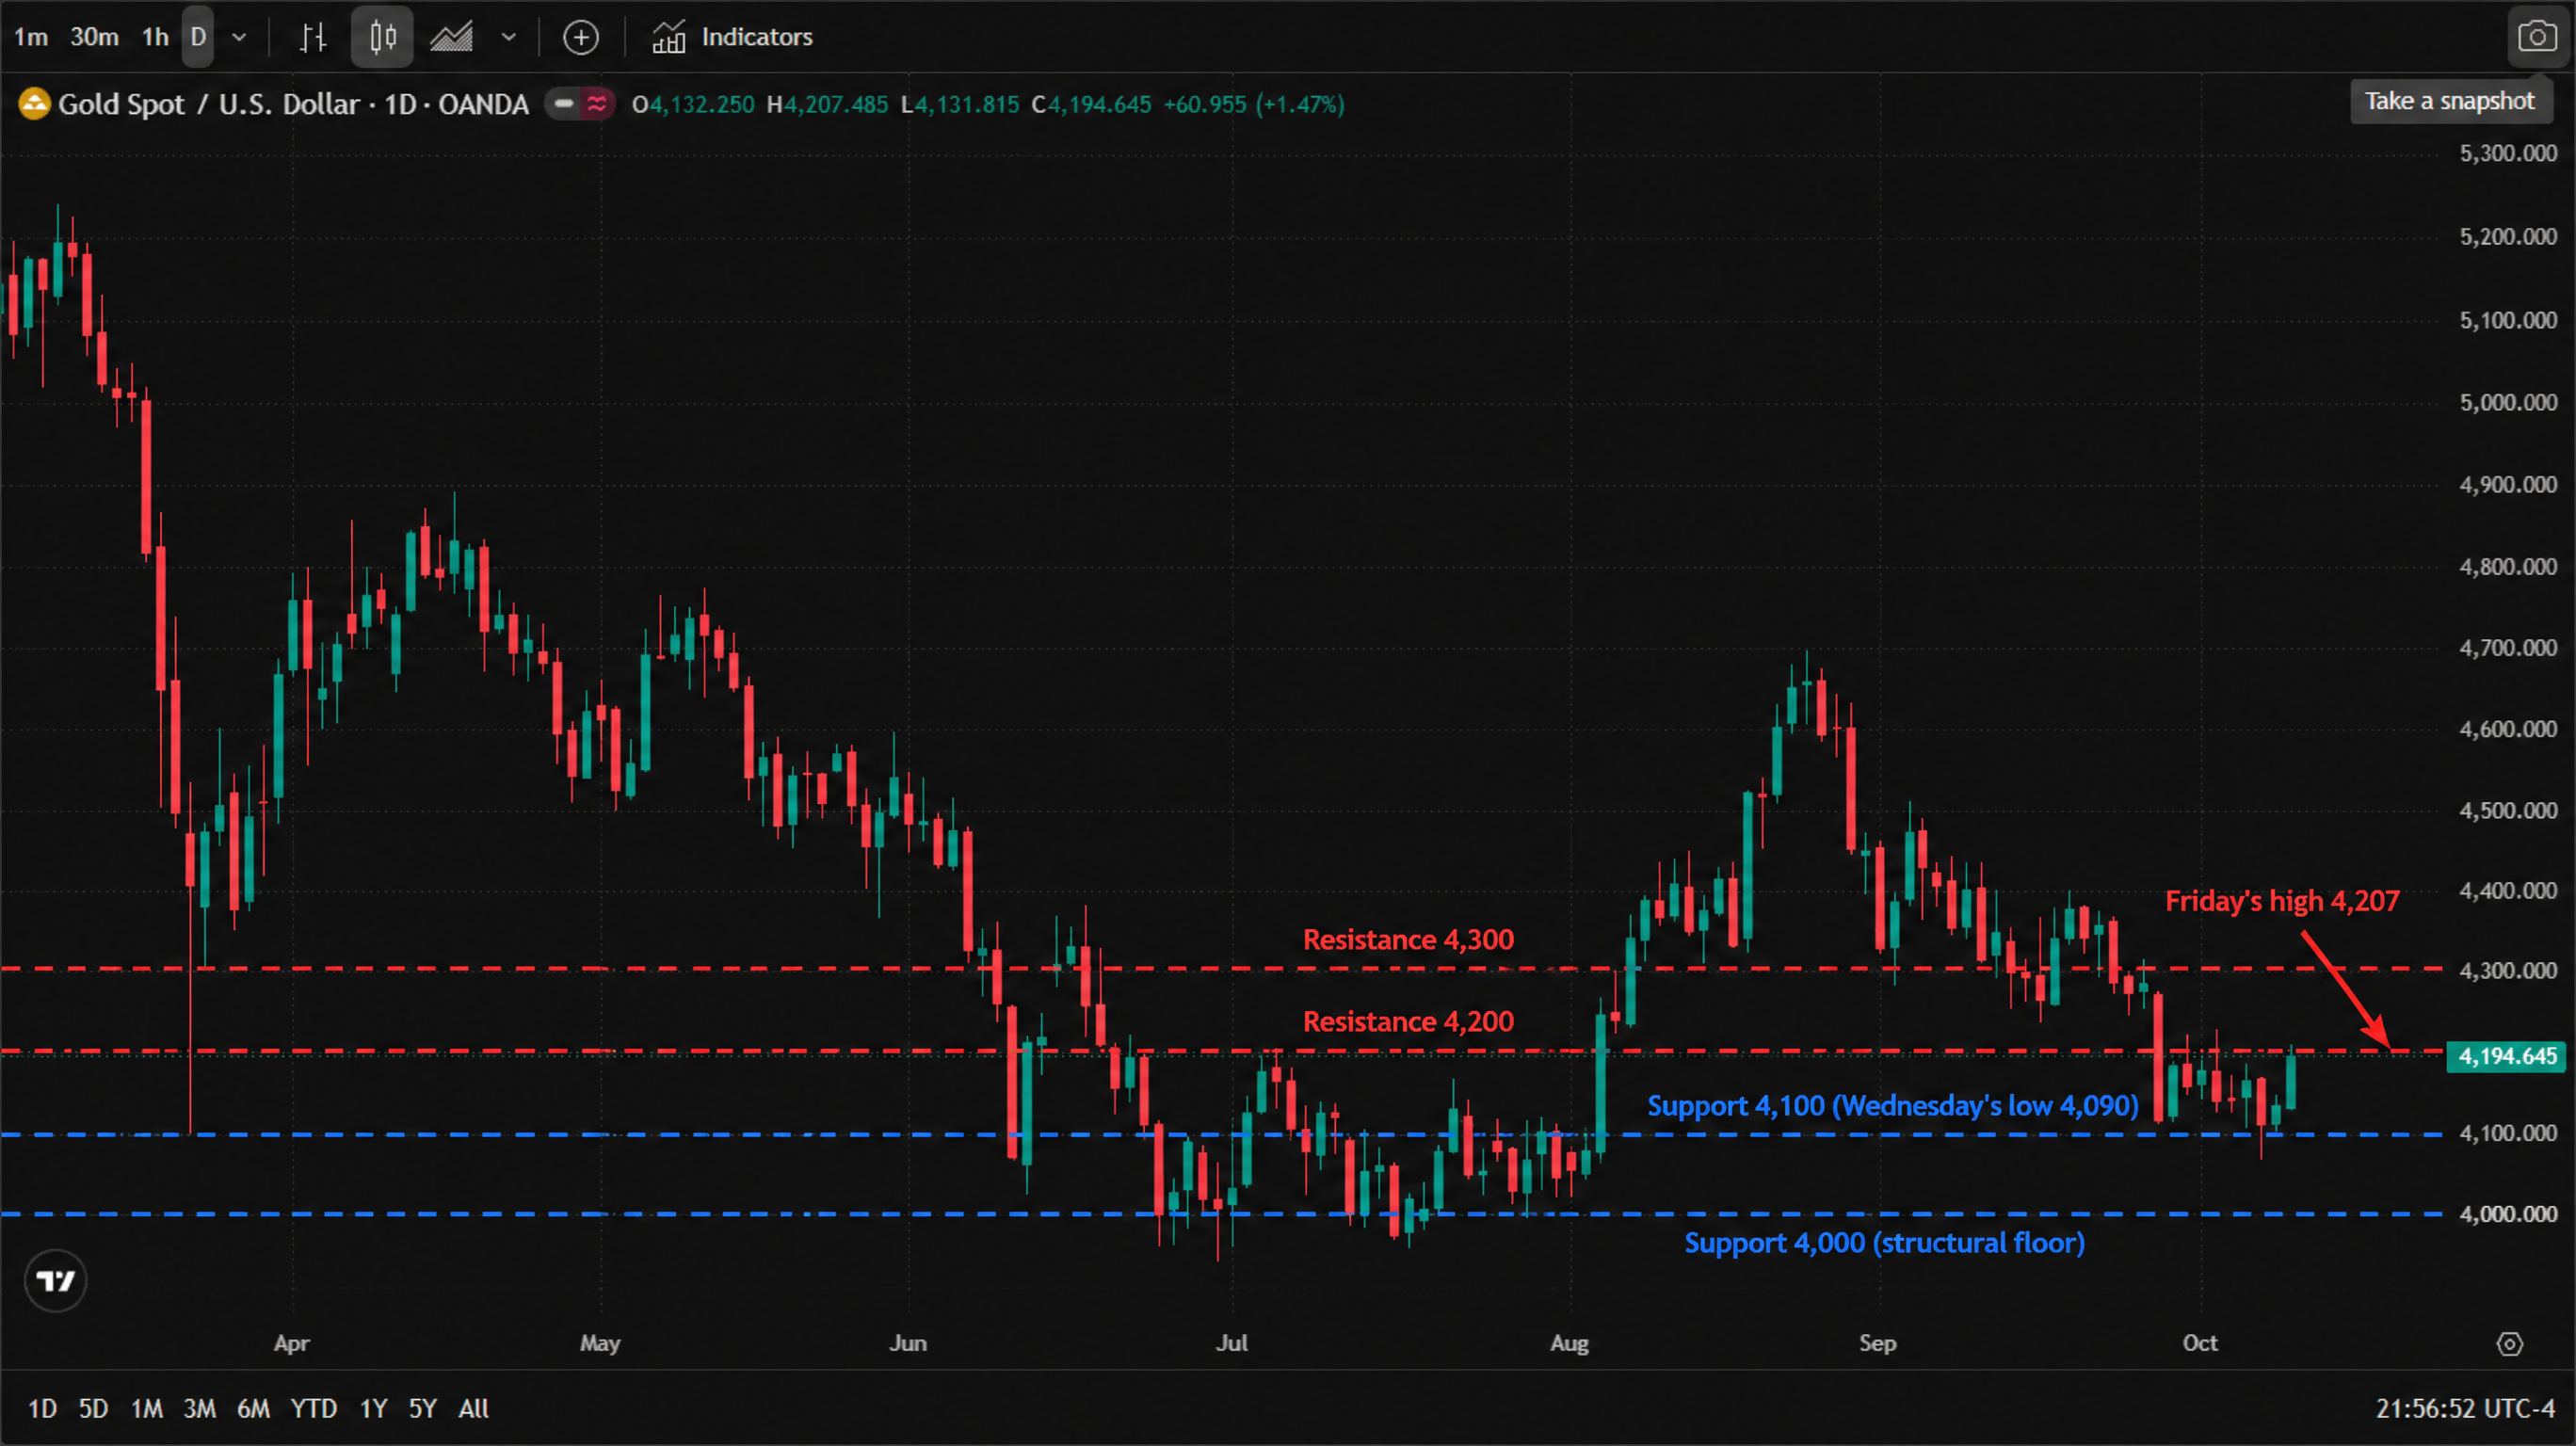The height and width of the screenshot is (1446, 2576).
Task: Expand the chart style dropdown chevron
Action: click(509, 37)
